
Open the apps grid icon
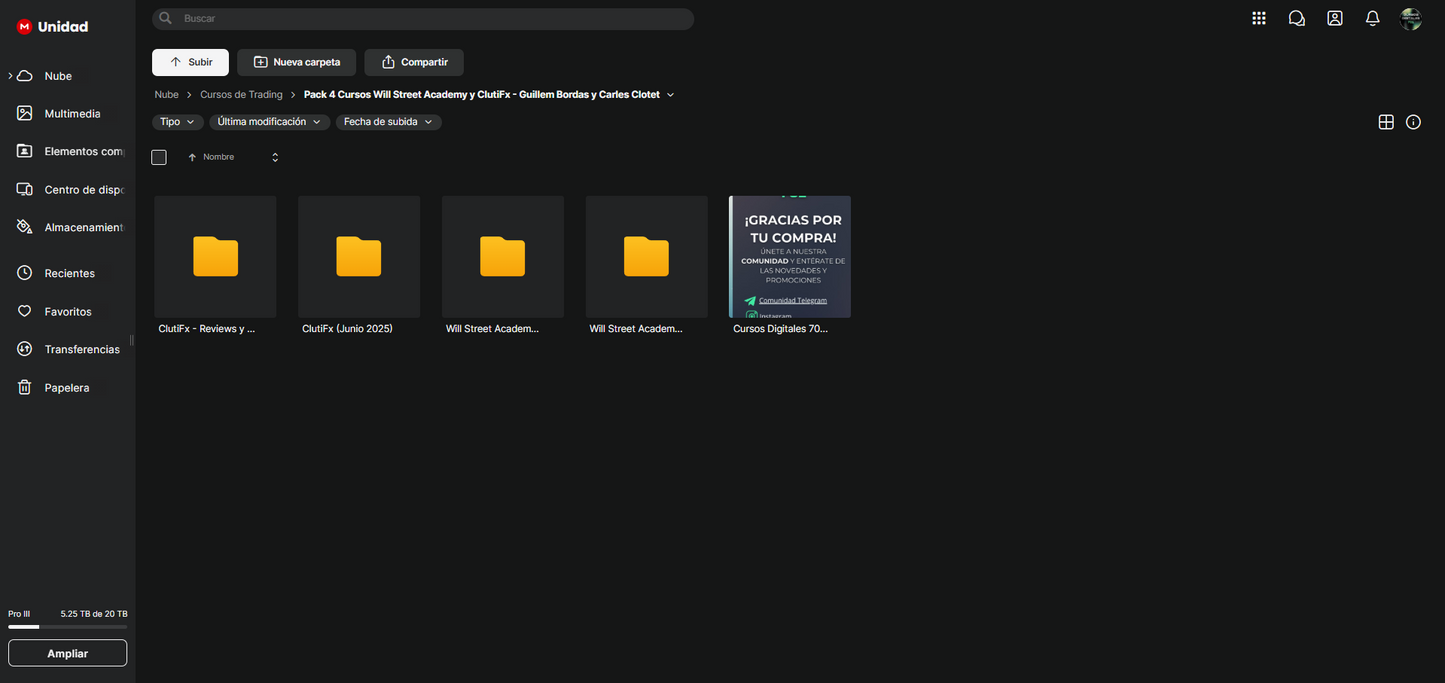click(x=1258, y=18)
